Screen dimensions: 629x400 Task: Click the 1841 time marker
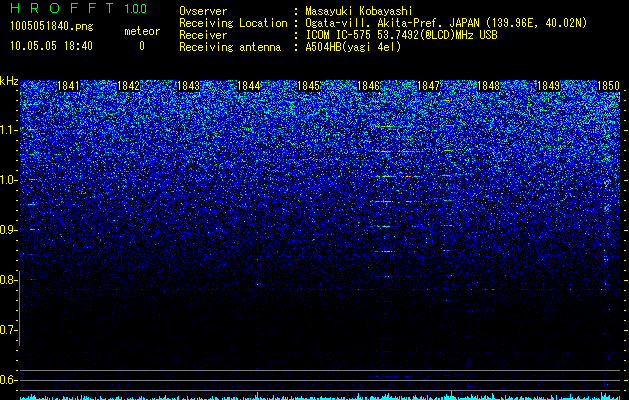tap(68, 85)
